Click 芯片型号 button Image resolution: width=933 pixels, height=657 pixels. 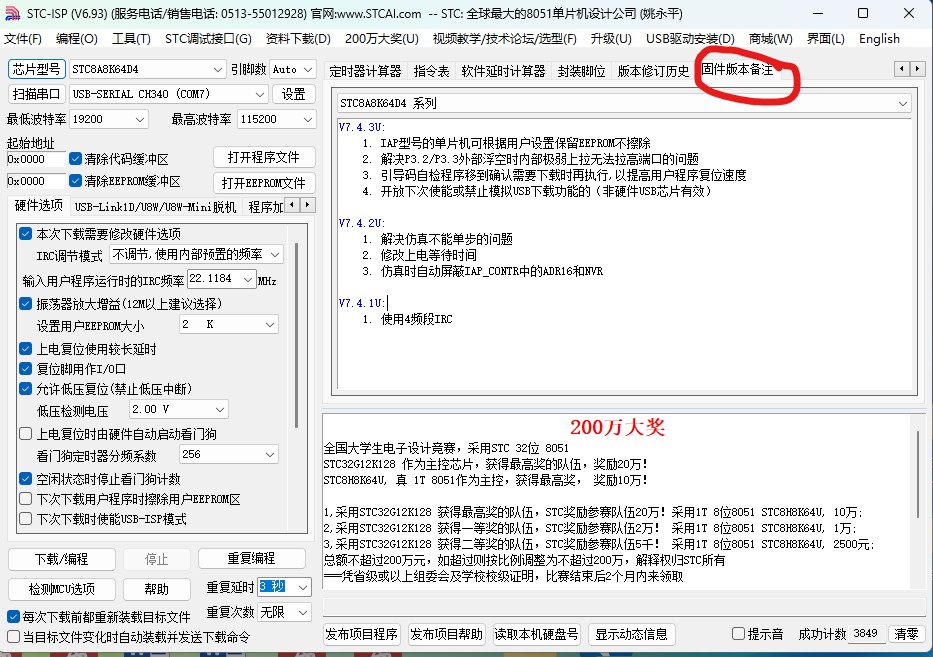pyautogui.click(x=36, y=70)
